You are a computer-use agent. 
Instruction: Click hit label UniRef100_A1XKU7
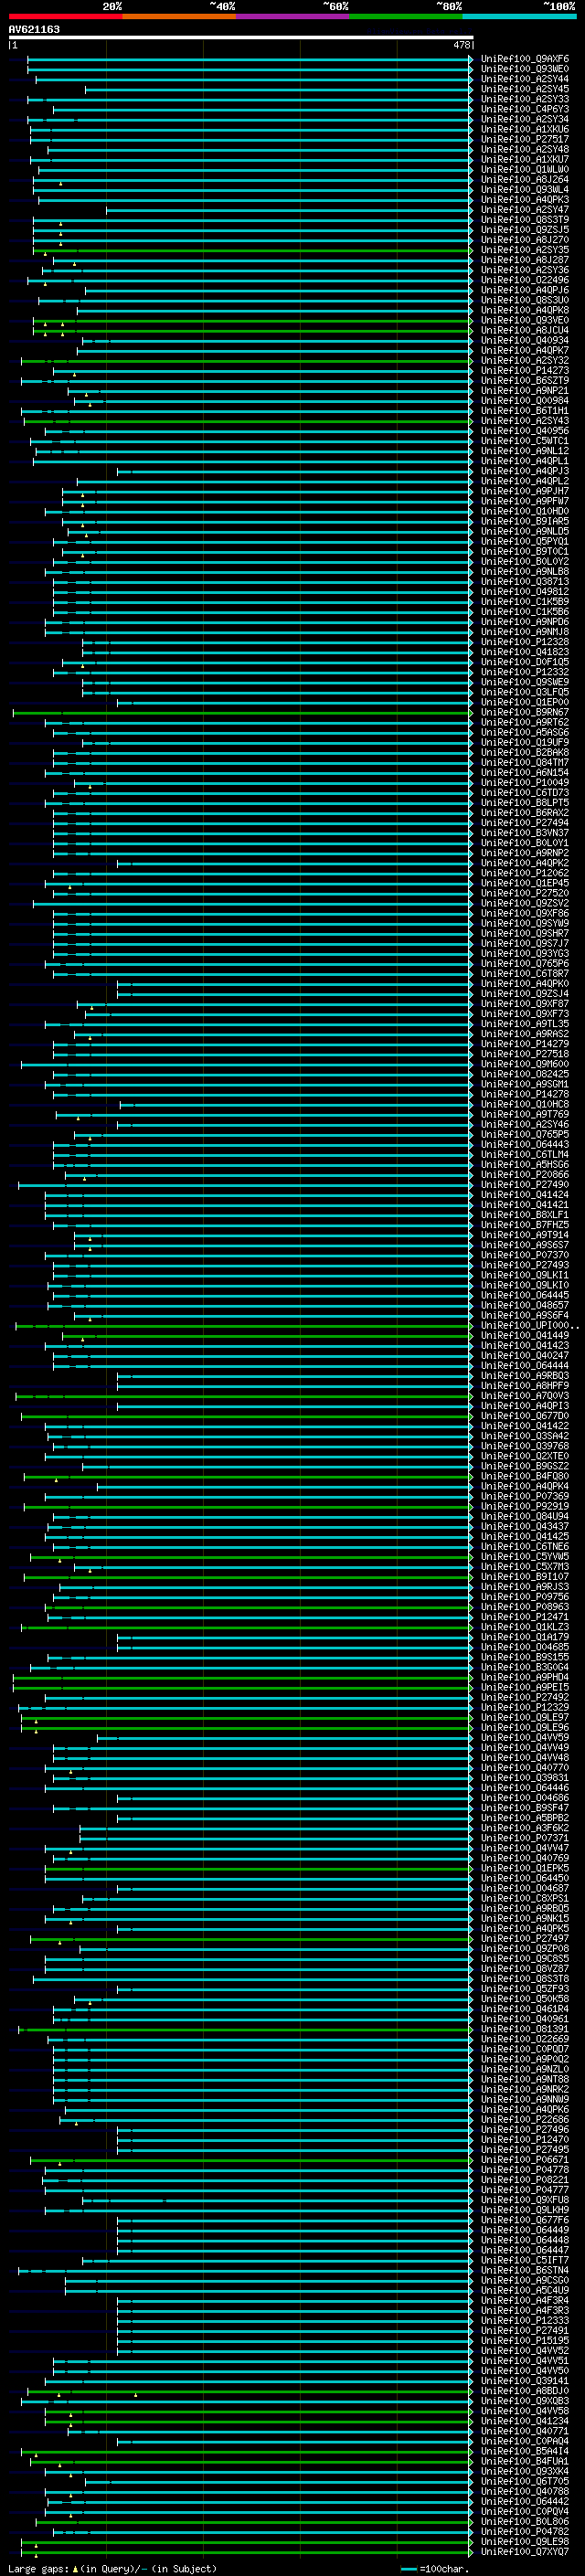[525, 159]
